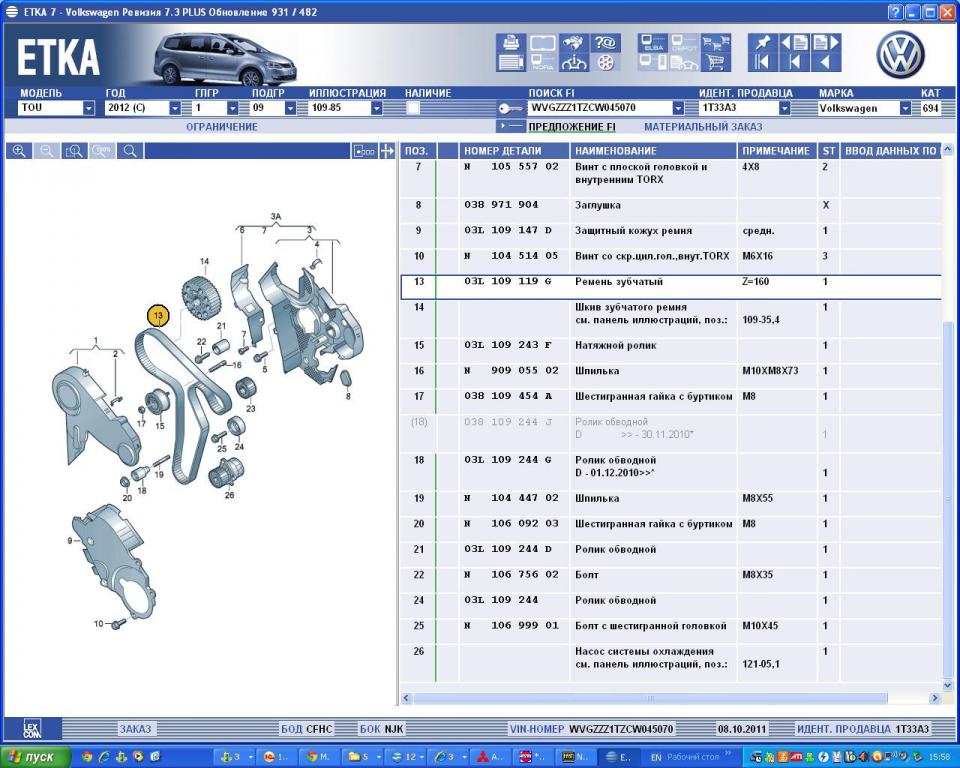Screen dimensions: 960x768
Task: Open the parts list table icon
Action: 511,62
